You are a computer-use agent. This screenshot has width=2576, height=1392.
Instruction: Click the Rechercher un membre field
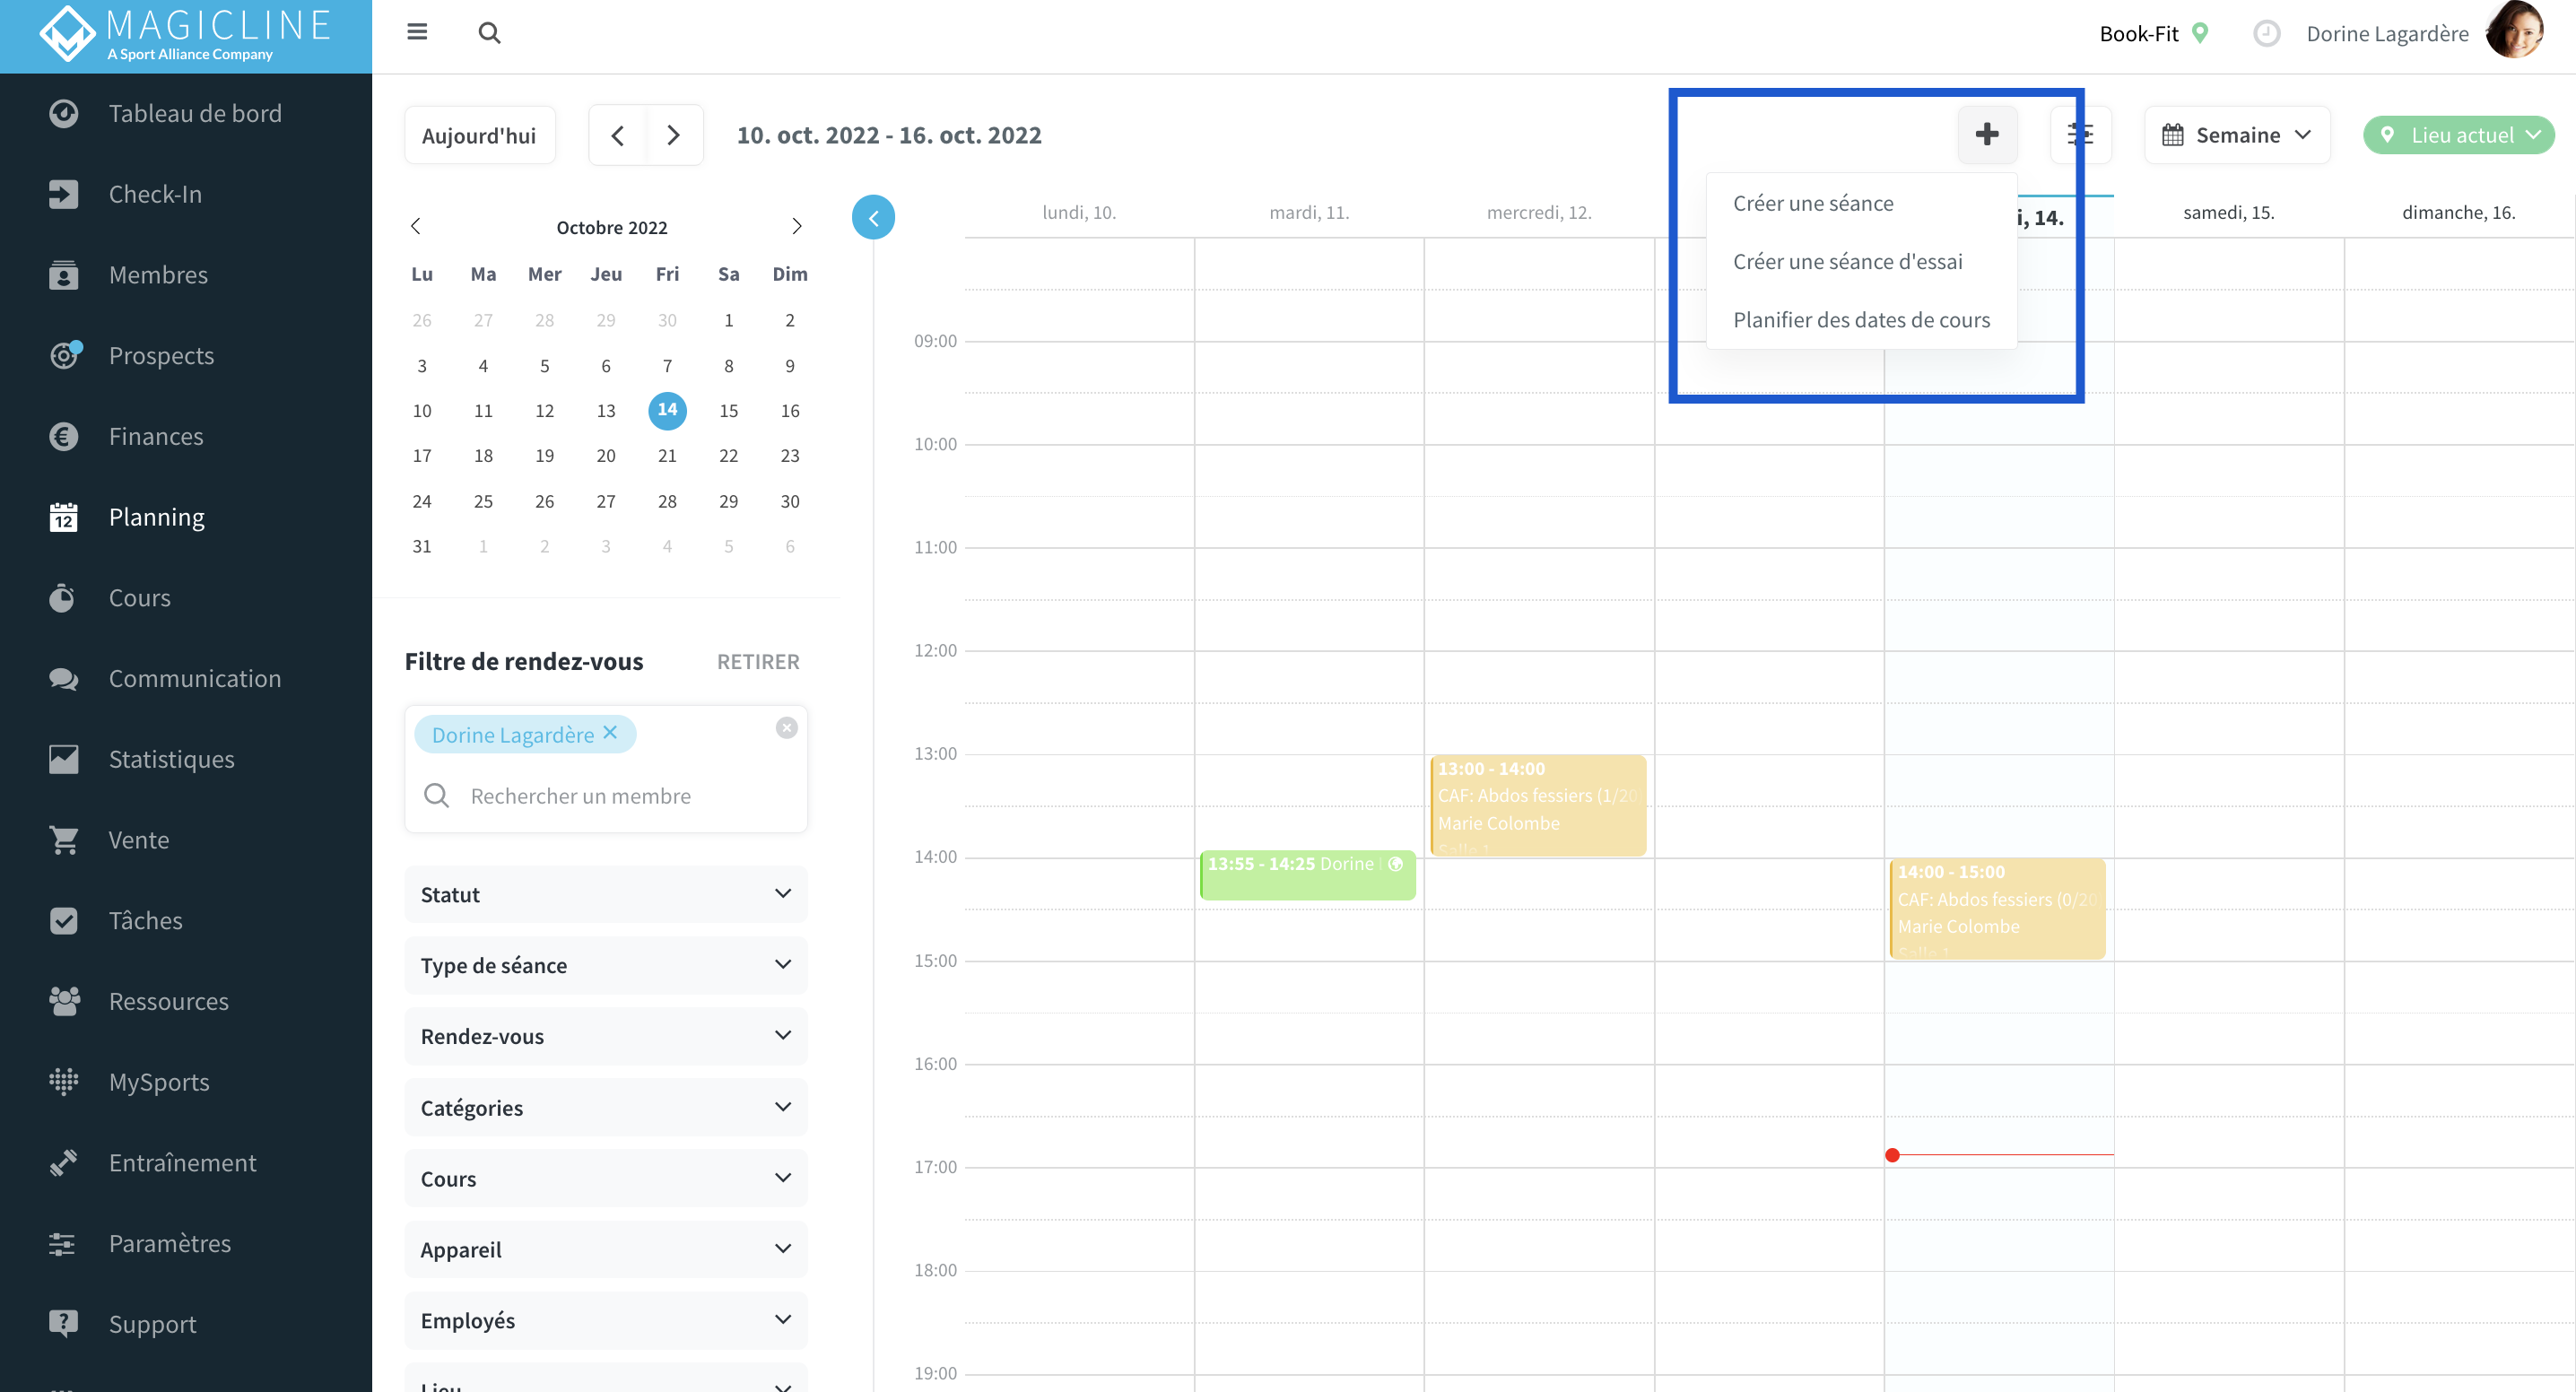(606, 796)
